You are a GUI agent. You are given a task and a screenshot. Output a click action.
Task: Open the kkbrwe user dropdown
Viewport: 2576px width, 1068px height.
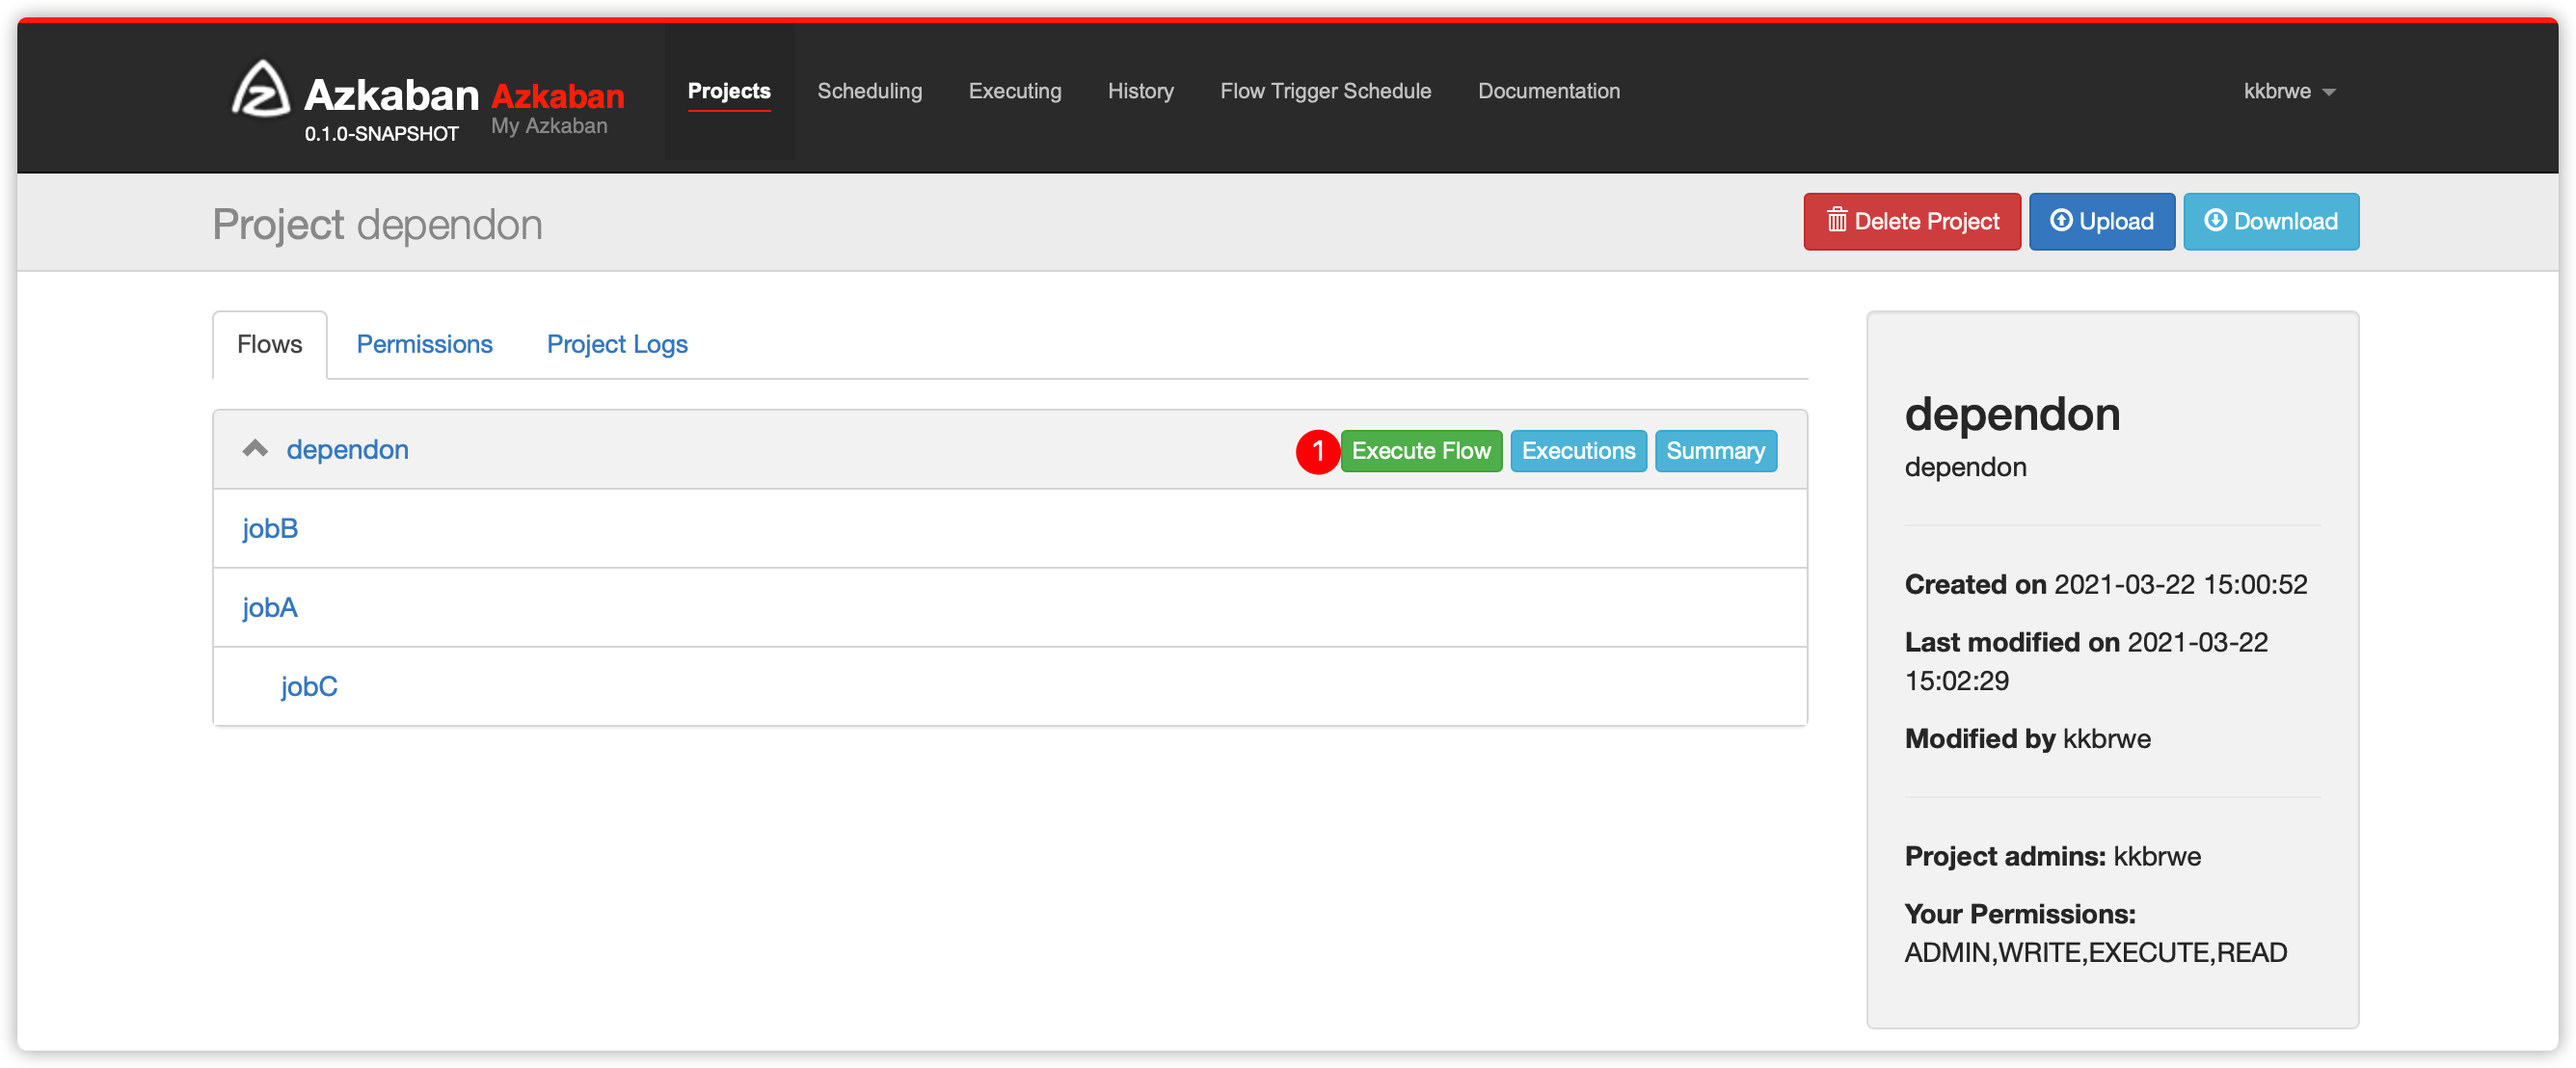tap(2288, 91)
